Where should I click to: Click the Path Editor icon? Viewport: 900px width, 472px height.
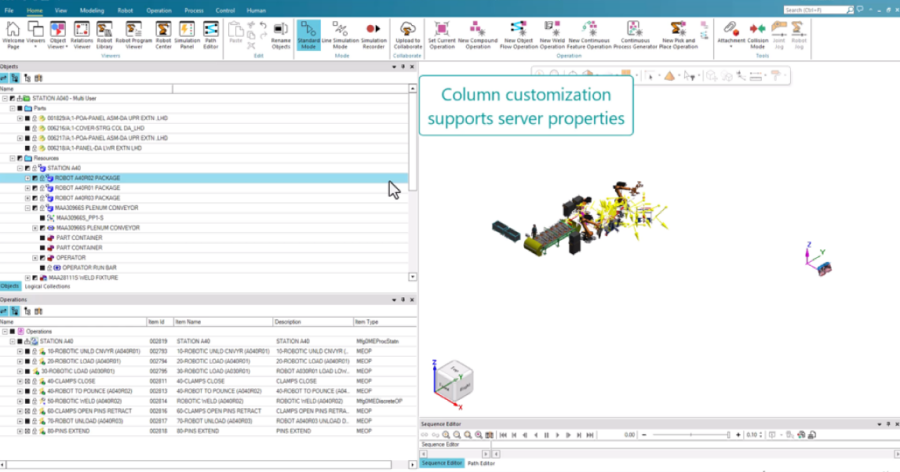(x=211, y=34)
